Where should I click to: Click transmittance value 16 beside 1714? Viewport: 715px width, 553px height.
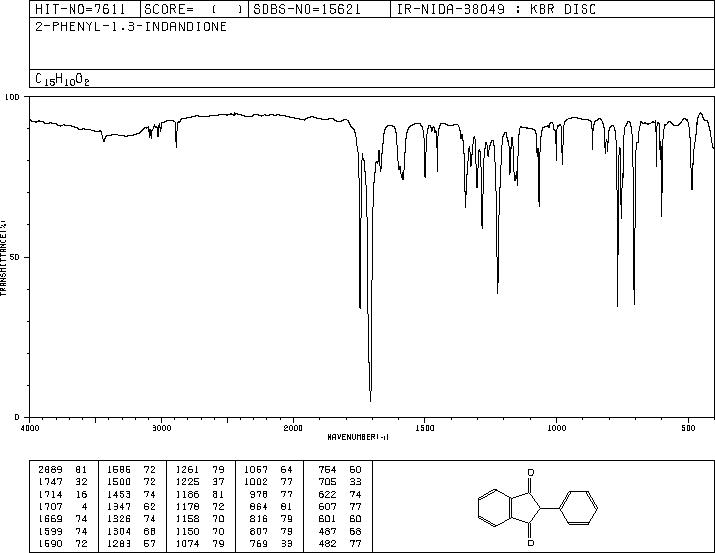81,494
